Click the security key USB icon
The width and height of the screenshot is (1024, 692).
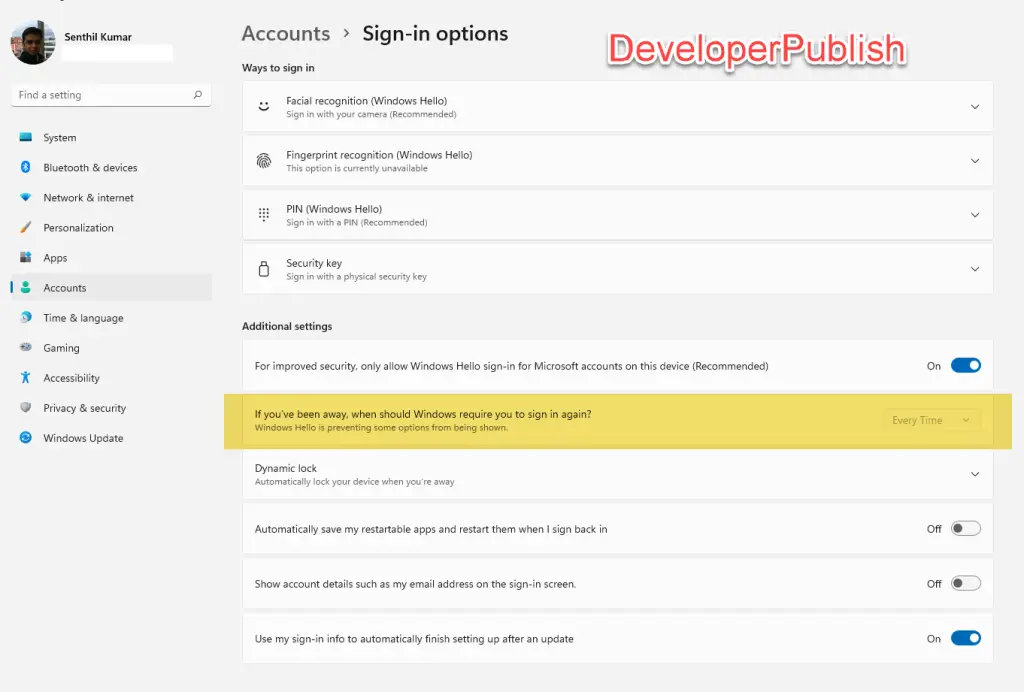(x=264, y=269)
